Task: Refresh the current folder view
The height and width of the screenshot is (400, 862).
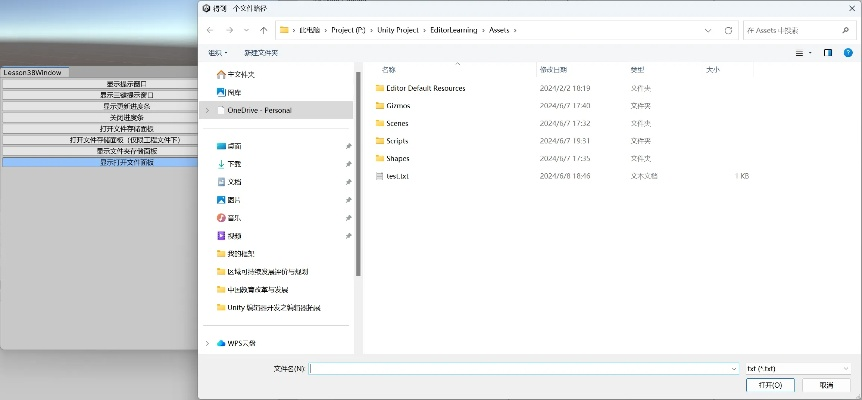Action: coord(728,30)
